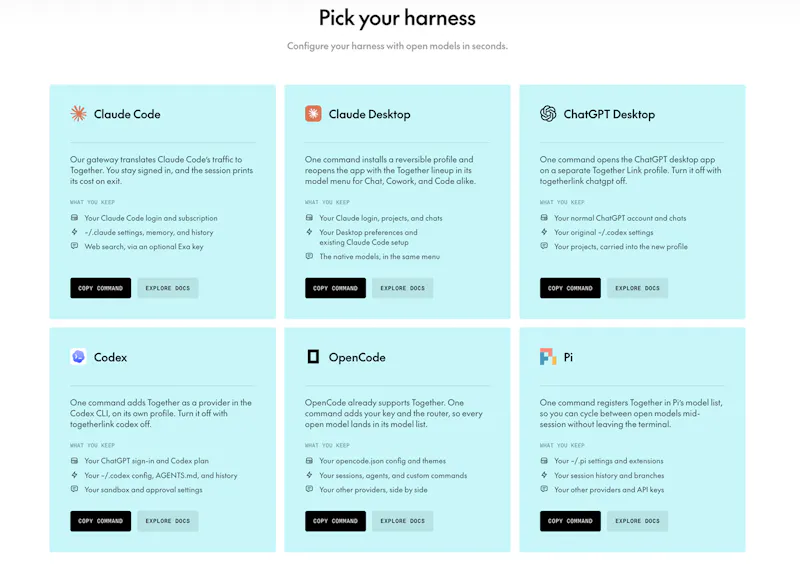This screenshot has width=800, height=586.
Task: Click the OpenCode square logo icon
Action: (x=313, y=356)
